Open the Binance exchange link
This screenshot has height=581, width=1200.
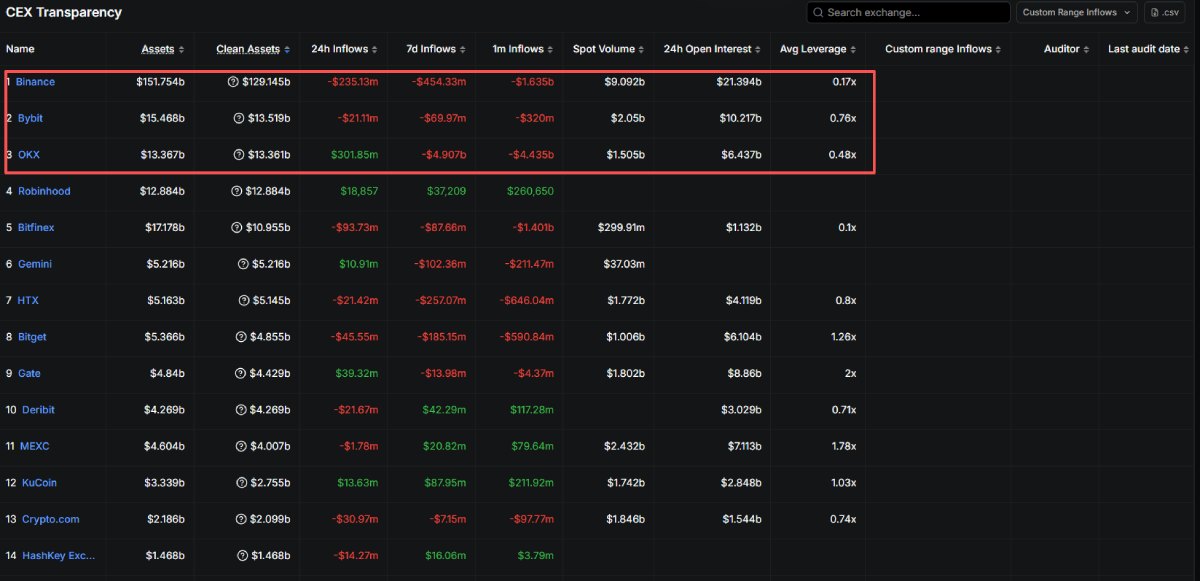pos(35,82)
